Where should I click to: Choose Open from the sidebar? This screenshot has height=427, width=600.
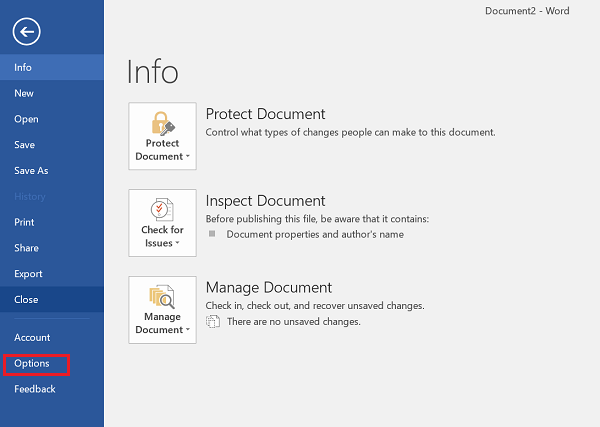[x=52, y=119]
